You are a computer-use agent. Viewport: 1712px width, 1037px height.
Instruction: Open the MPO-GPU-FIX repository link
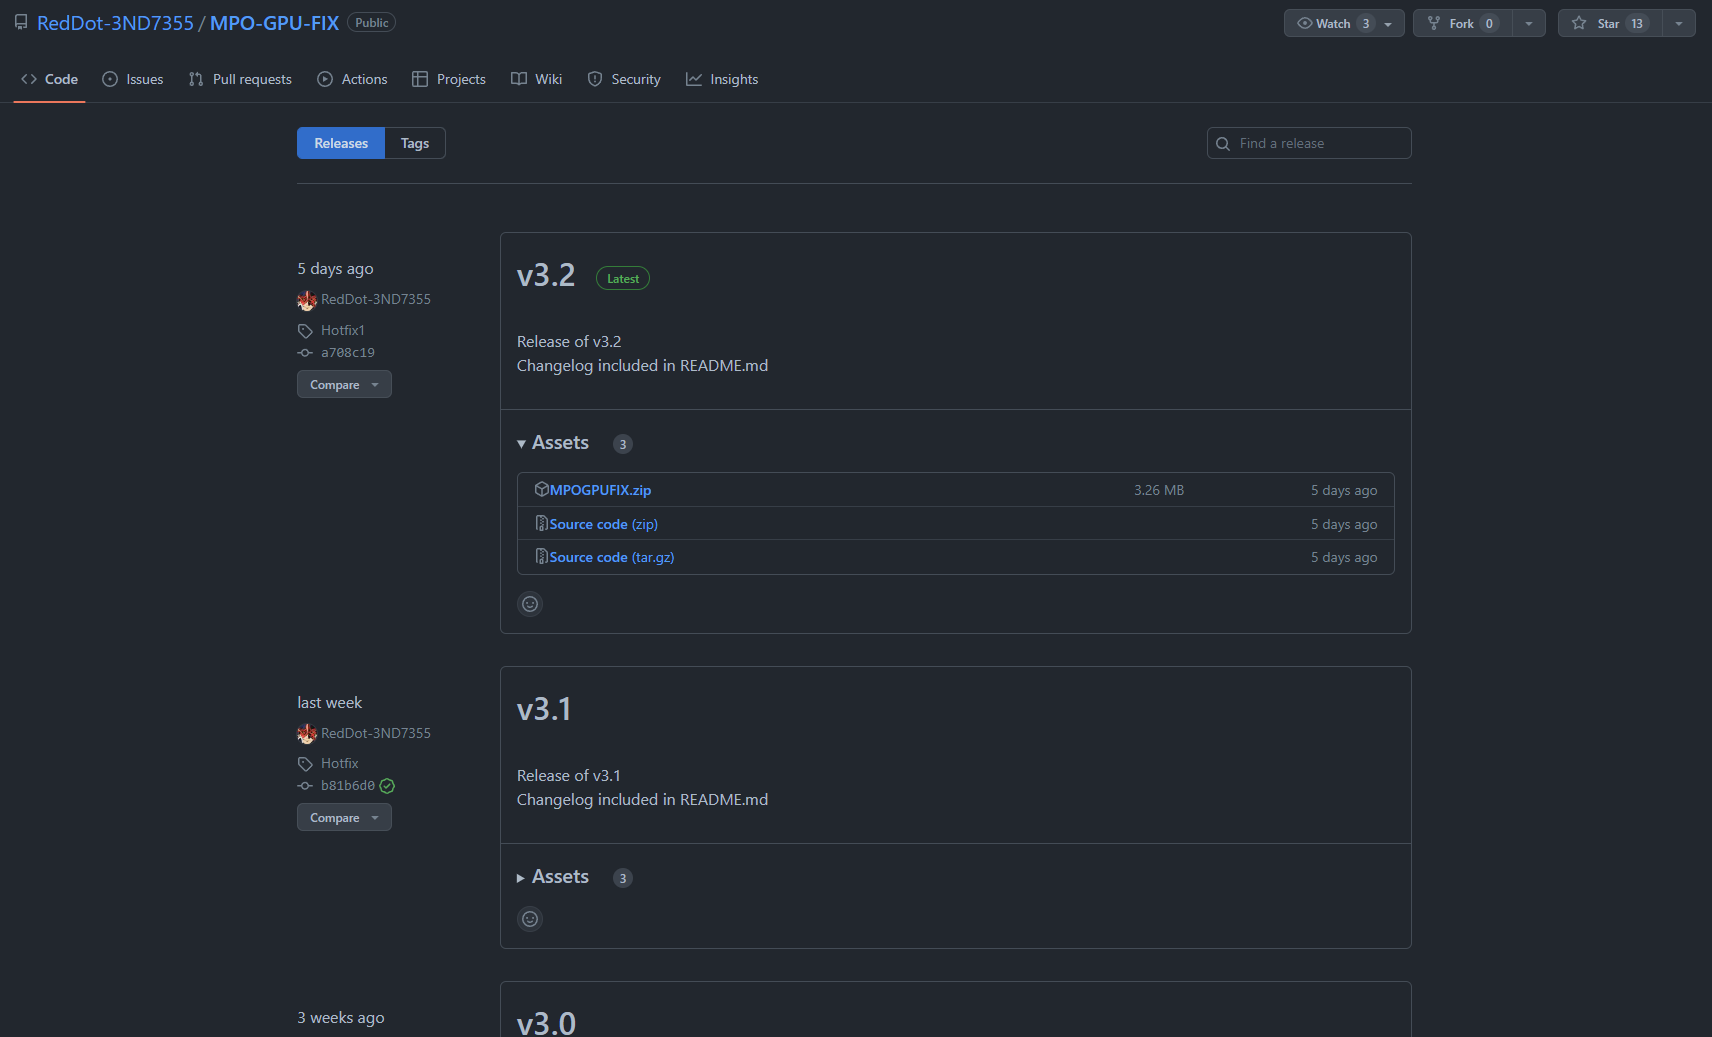pyautogui.click(x=274, y=23)
